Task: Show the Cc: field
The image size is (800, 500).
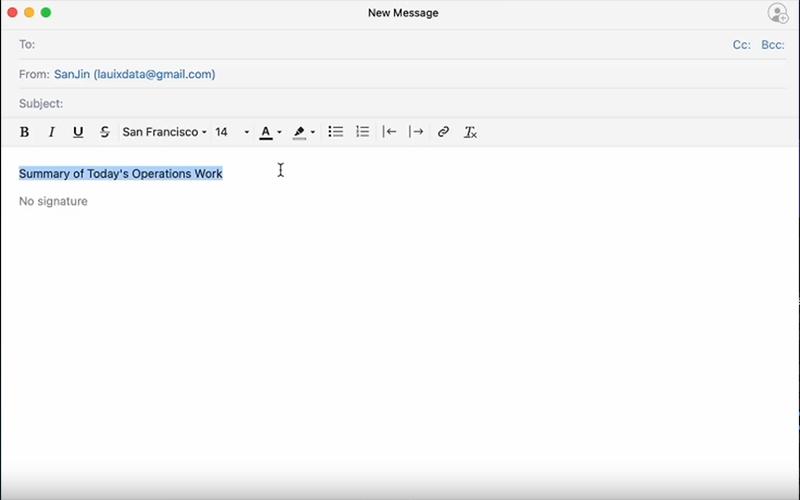Action: (x=741, y=45)
